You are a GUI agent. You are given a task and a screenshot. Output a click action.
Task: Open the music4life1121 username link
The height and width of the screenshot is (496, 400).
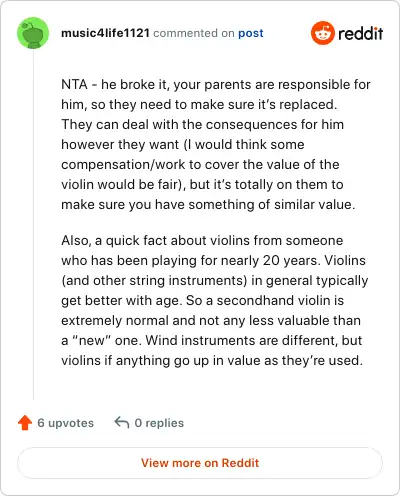tap(105, 33)
